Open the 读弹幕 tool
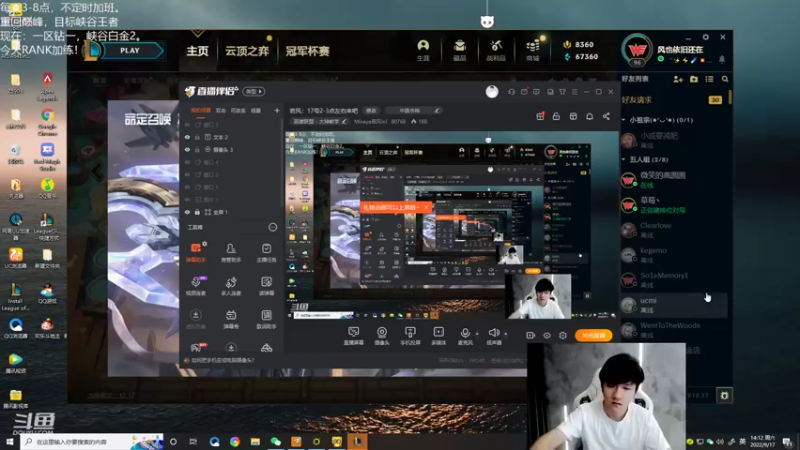 coord(266,286)
